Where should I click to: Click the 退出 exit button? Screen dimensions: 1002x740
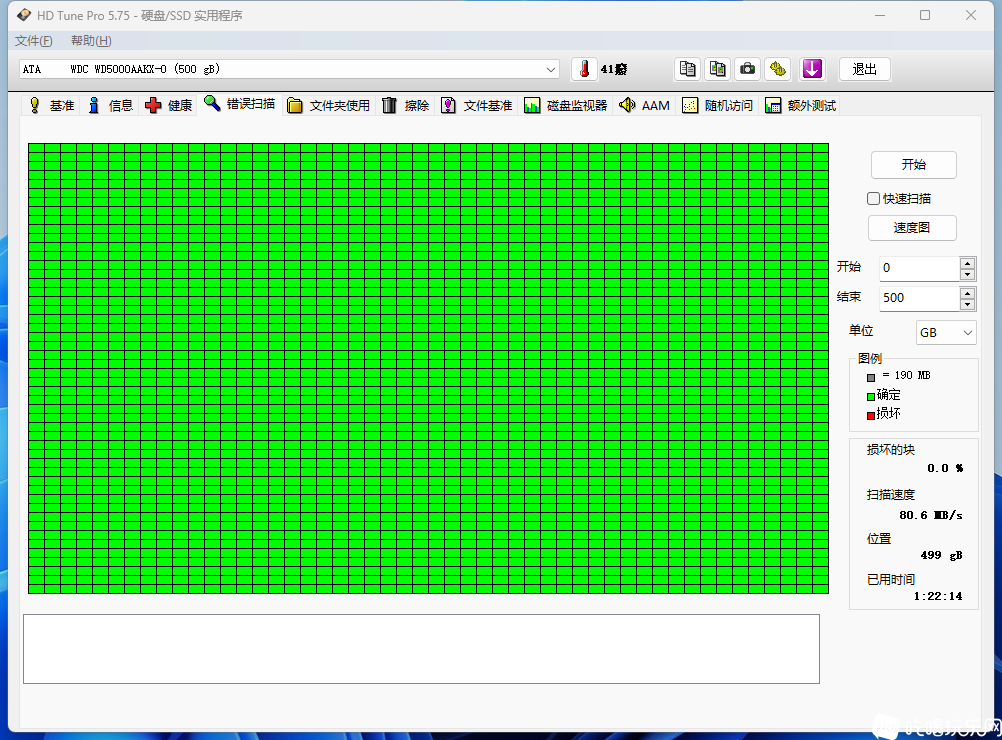tap(865, 69)
